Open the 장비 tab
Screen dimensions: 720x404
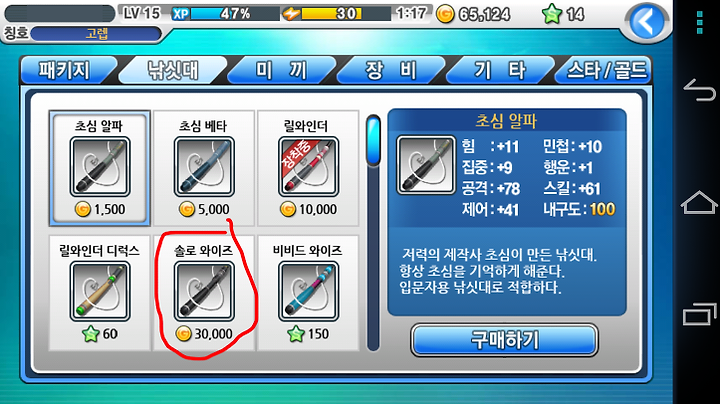(390, 70)
